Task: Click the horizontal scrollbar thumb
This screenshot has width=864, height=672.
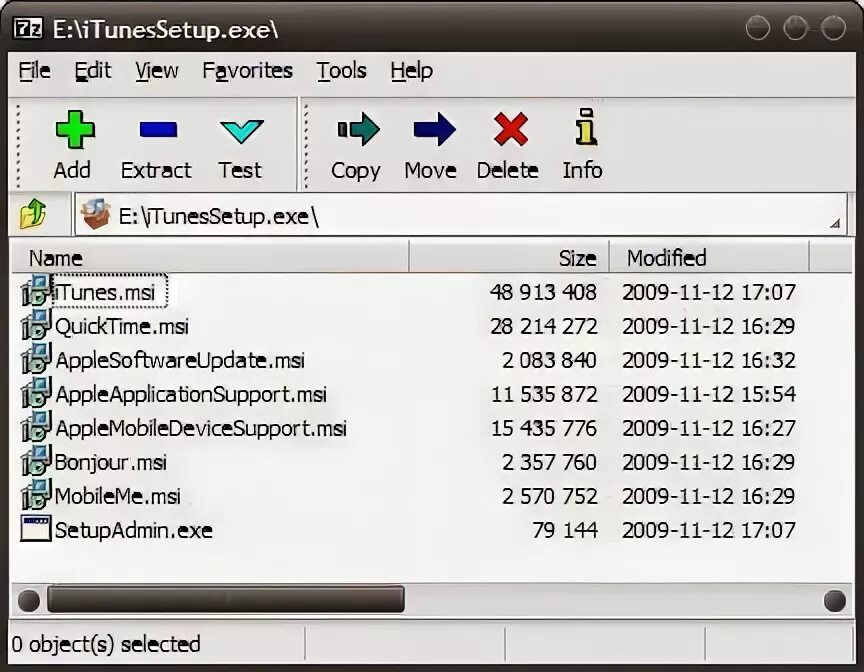Action: (x=226, y=599)
